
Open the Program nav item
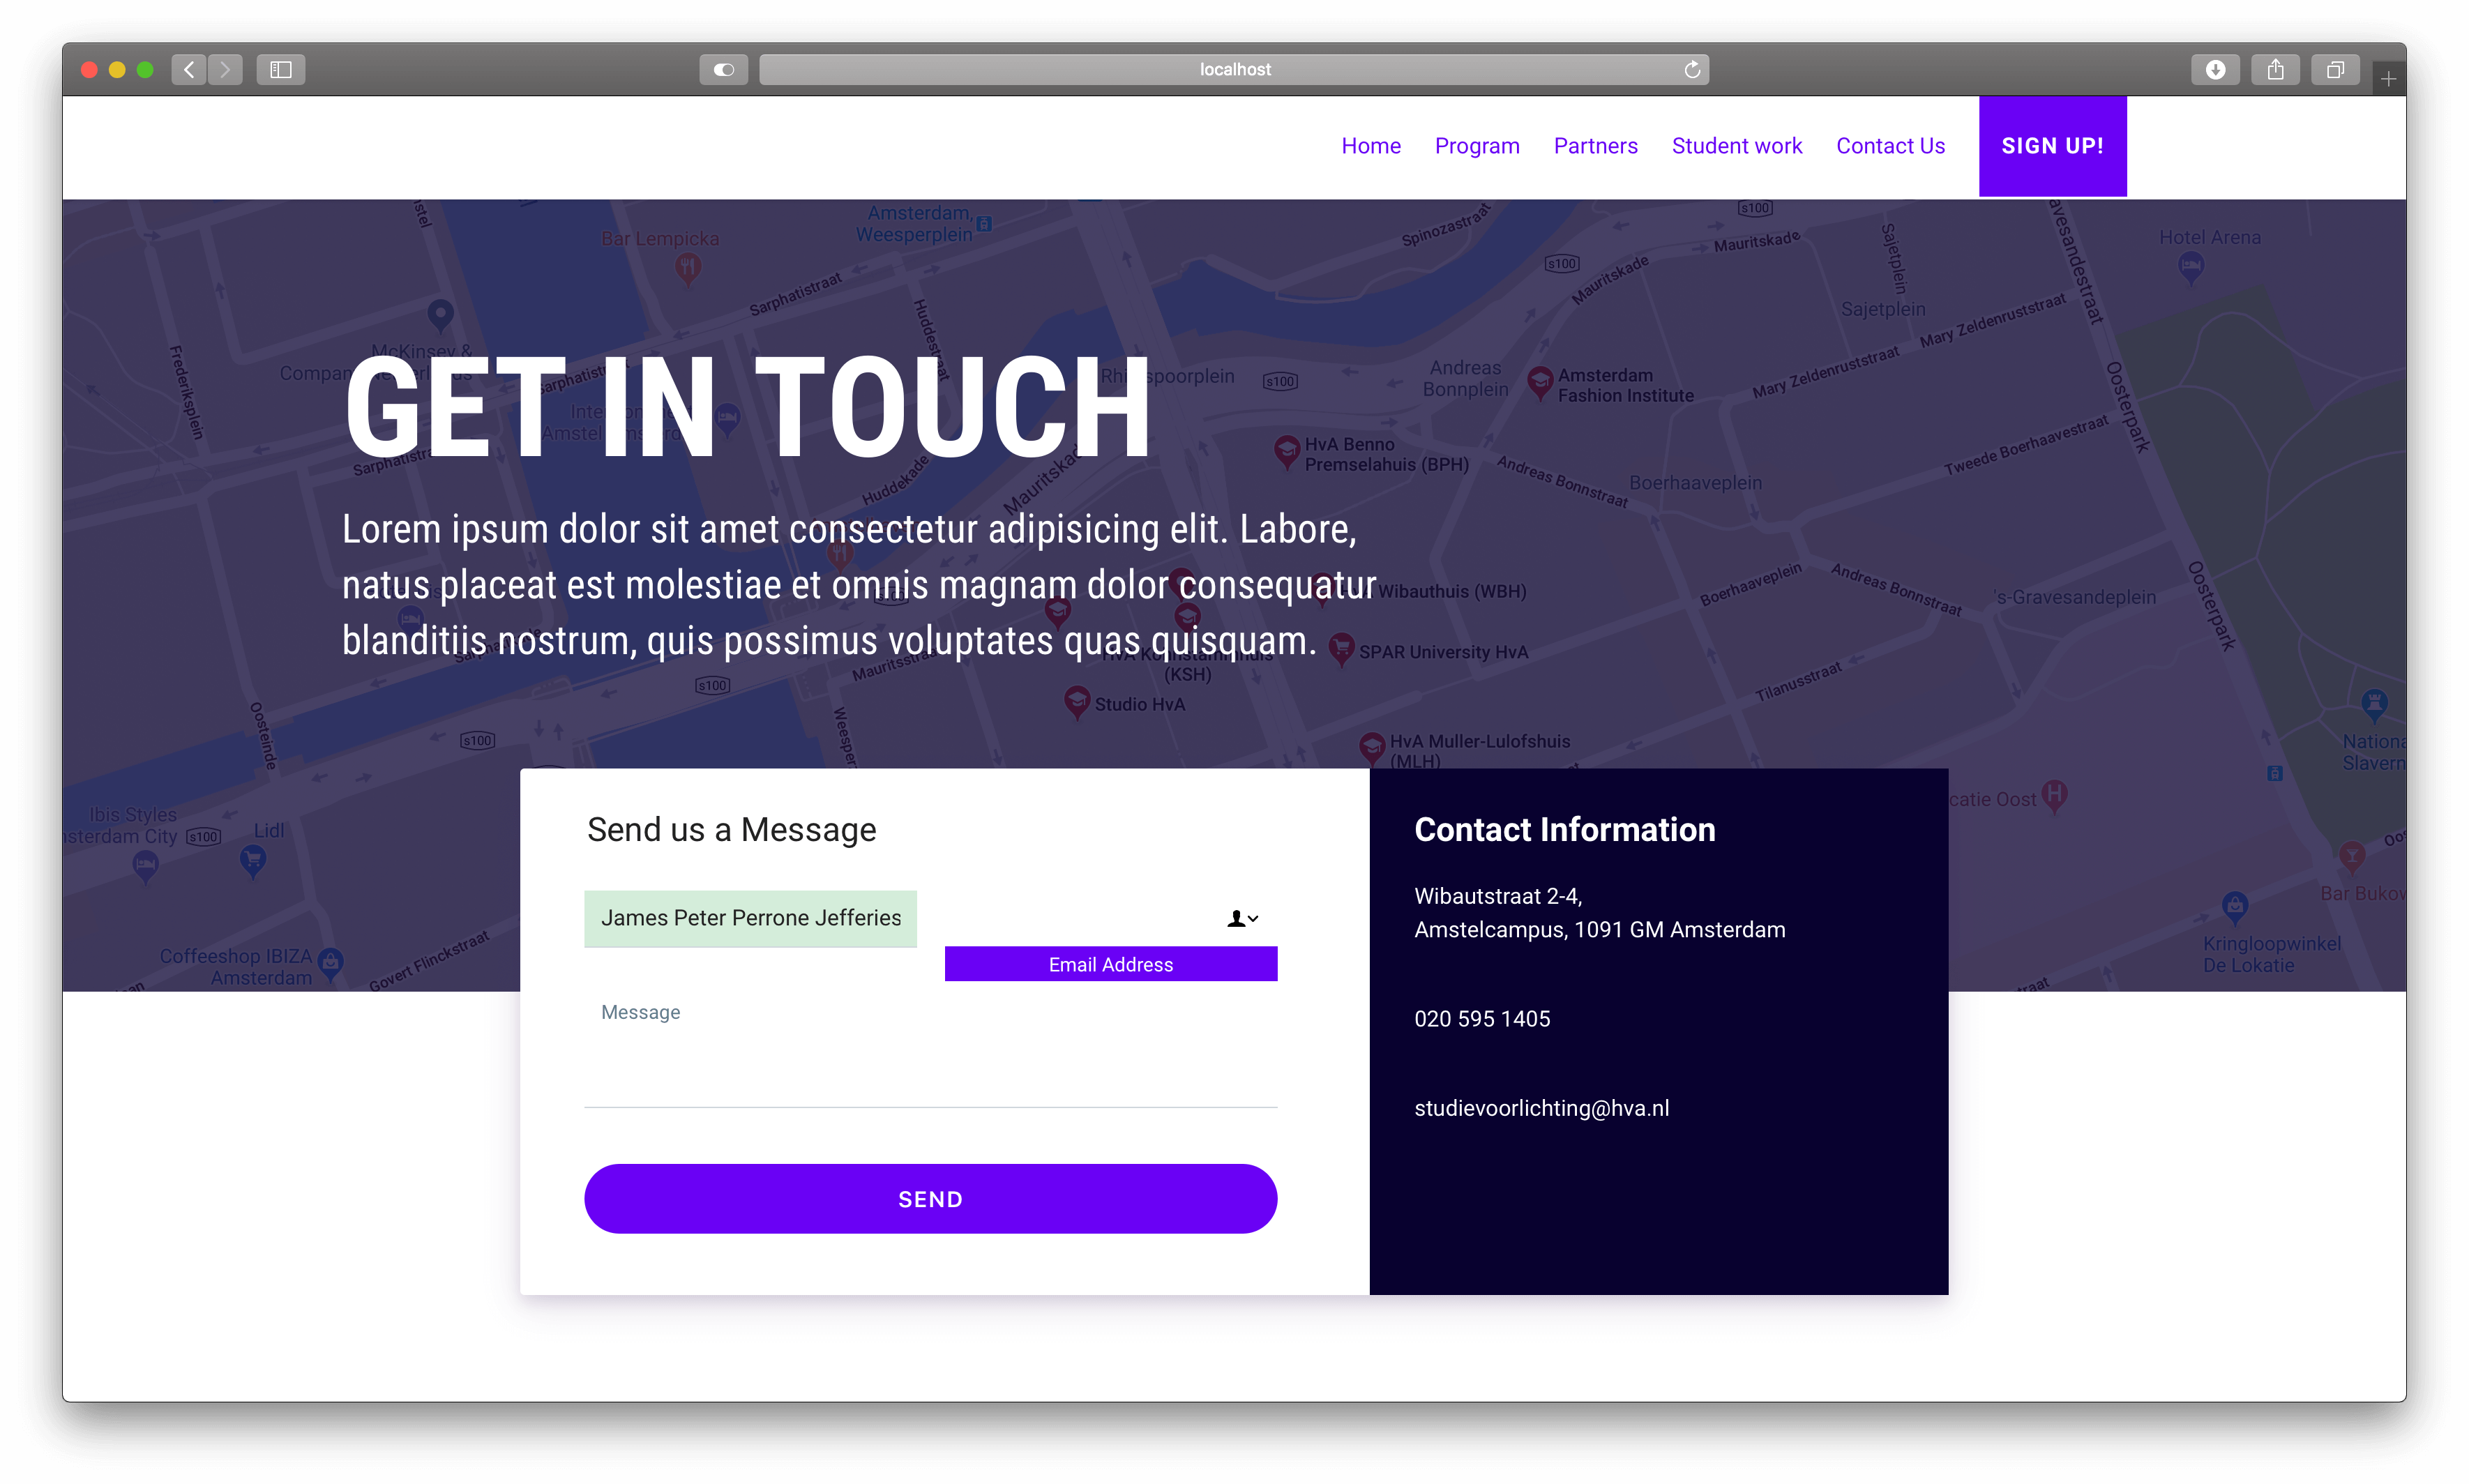click(x=1476, y=146)
